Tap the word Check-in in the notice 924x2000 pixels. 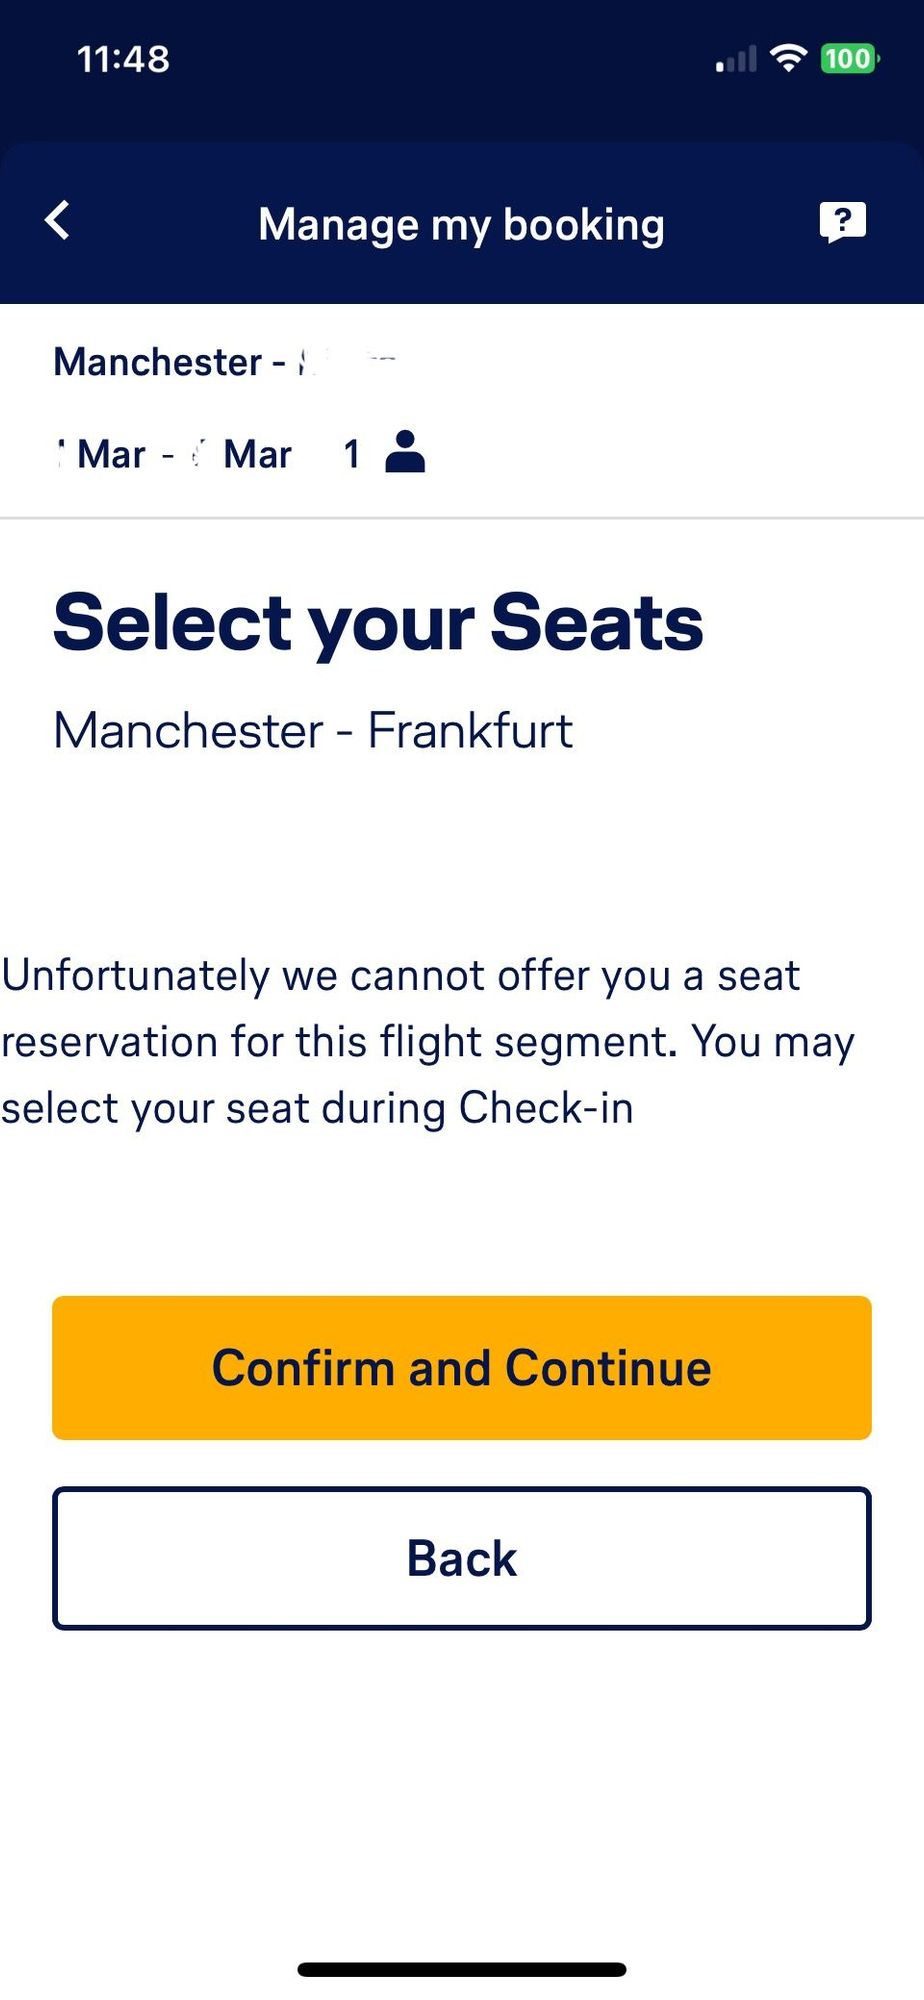point(546,1108)
